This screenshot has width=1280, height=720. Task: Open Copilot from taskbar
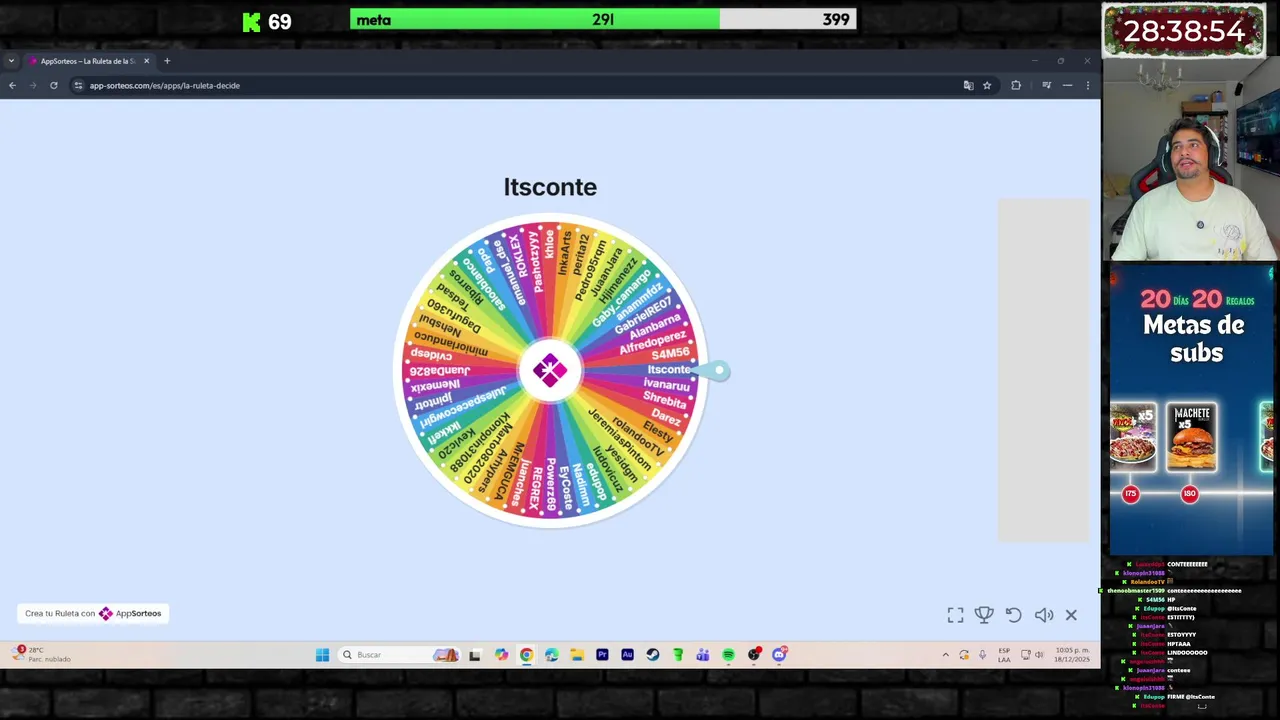(x=501, y=655)
